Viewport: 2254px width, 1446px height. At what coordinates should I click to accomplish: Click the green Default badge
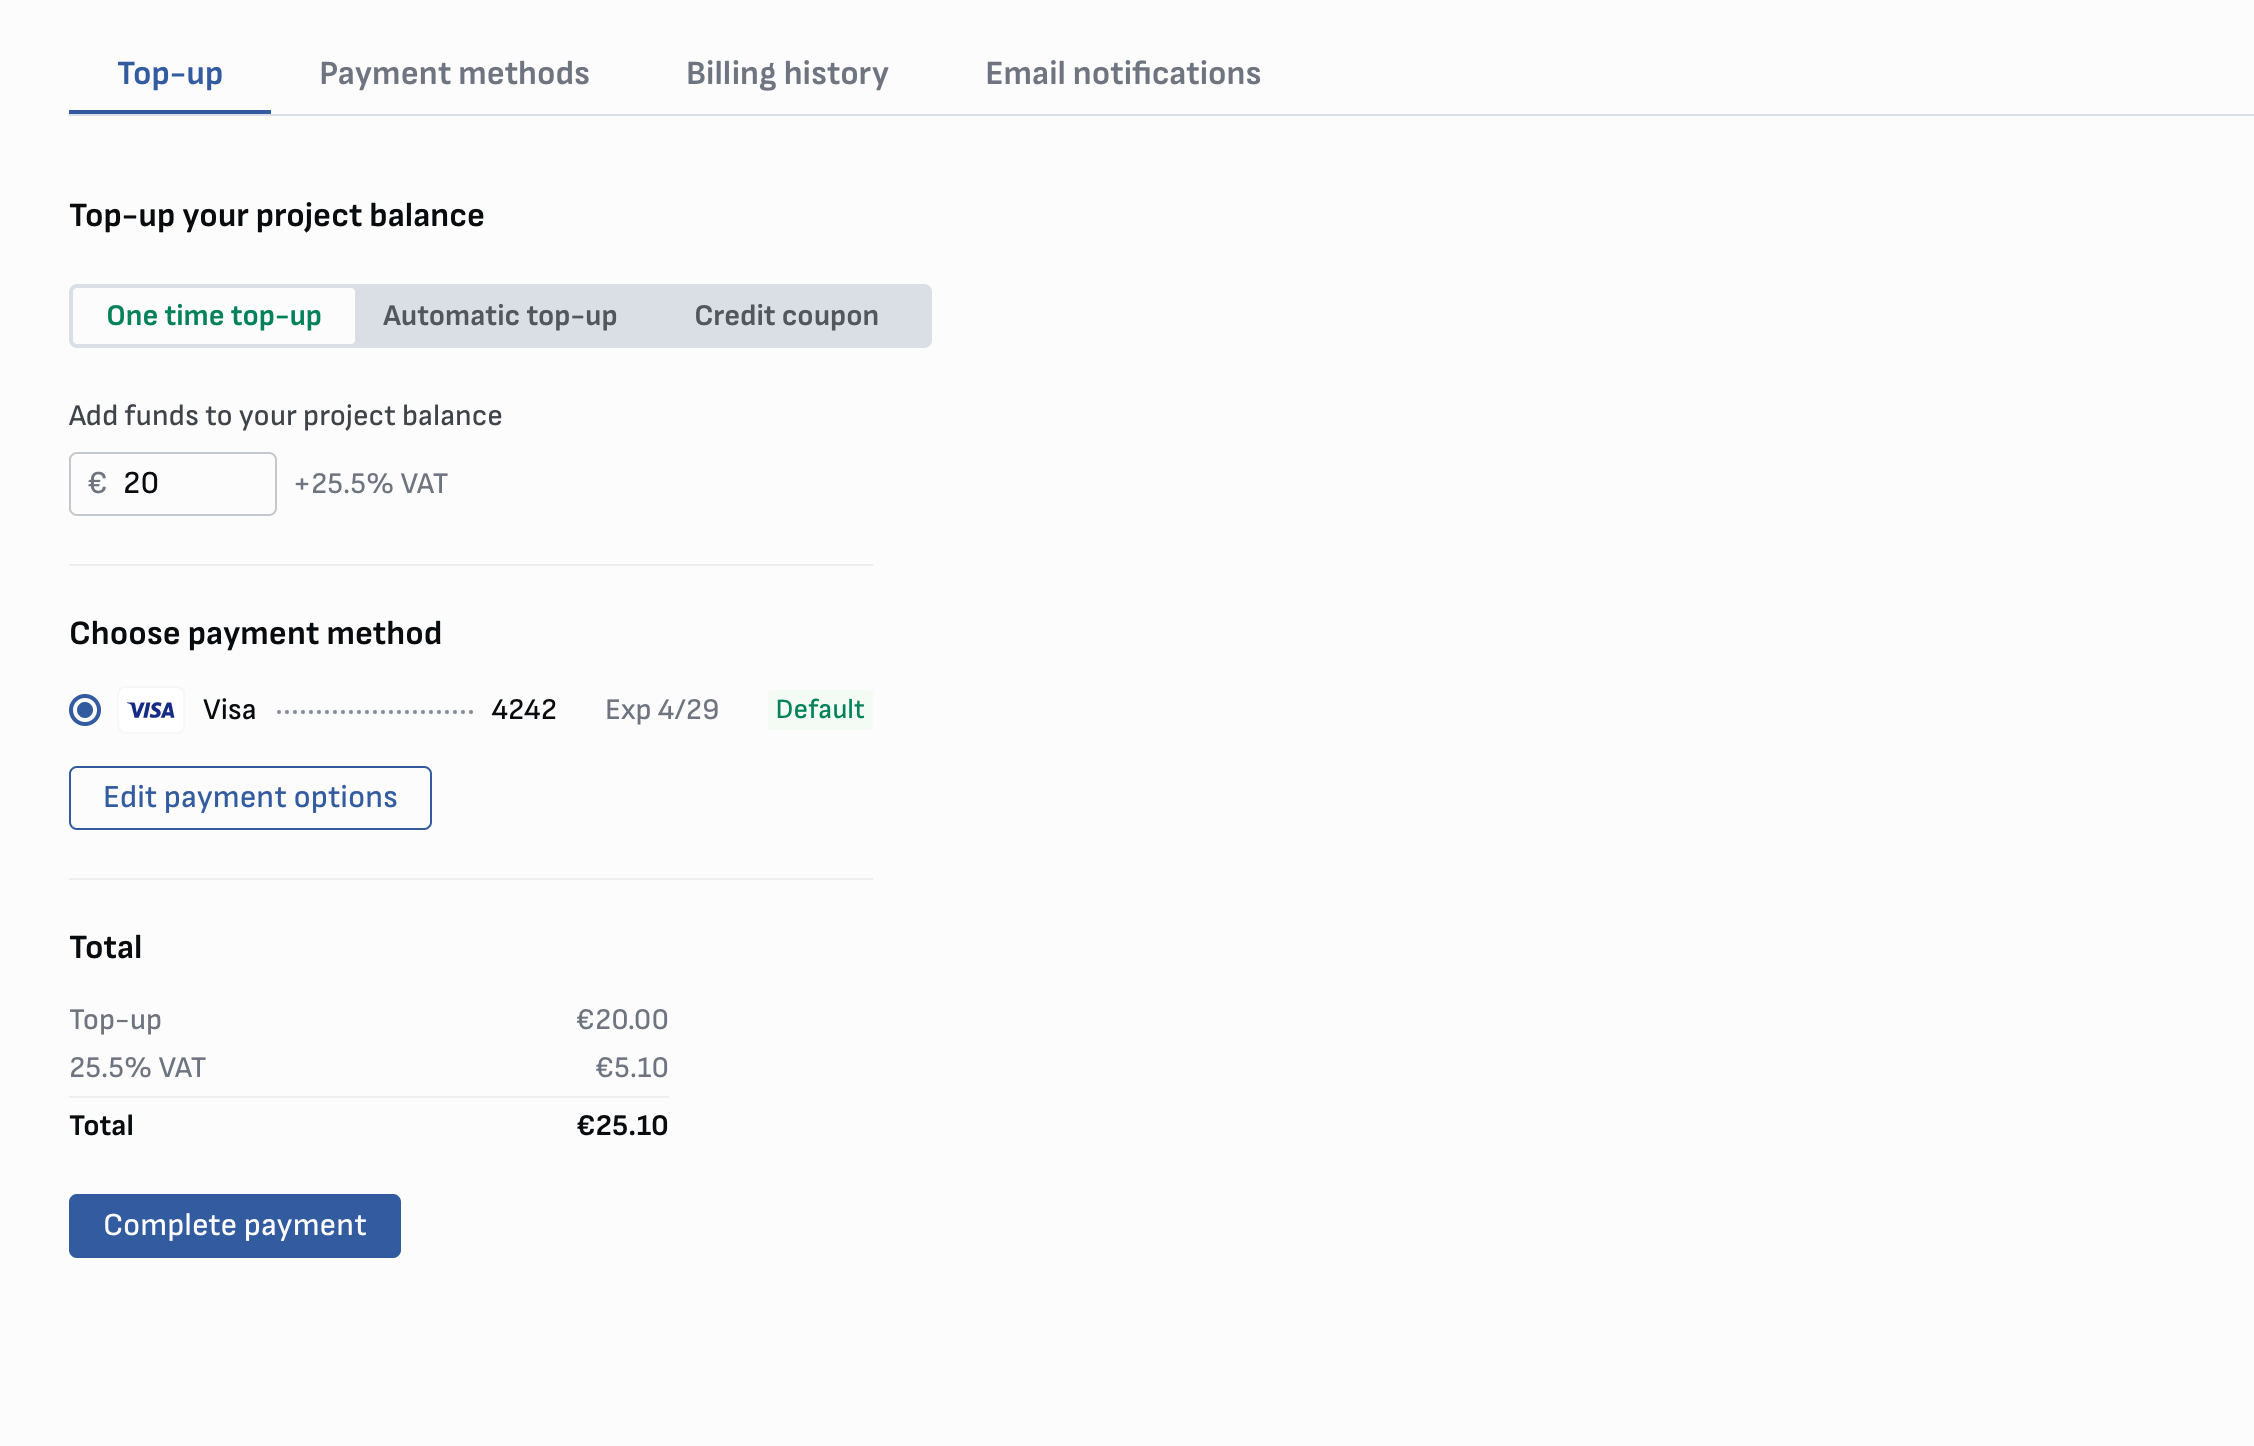[x=819, y=710]
